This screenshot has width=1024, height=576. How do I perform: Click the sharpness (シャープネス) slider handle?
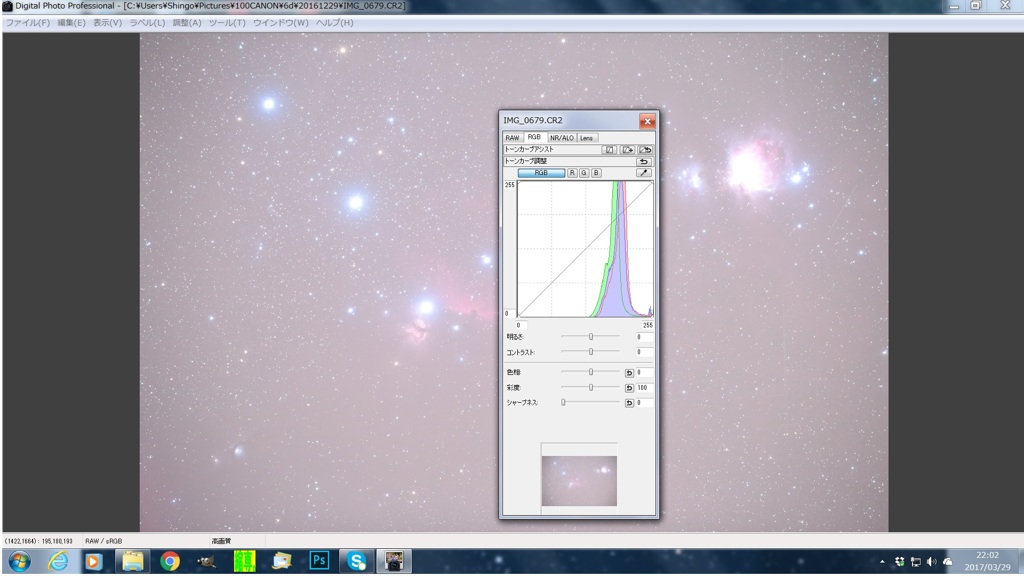[x=563, y=403]
